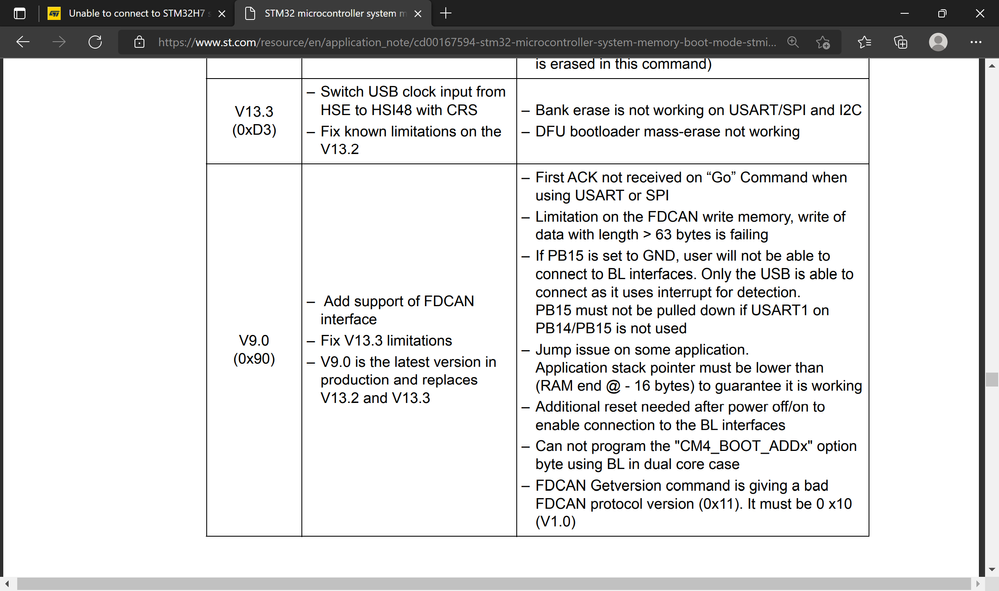Viewport: 999px width, 591px height.
Task: Open Settings and more menu
Action: click(x=975, y=42)
